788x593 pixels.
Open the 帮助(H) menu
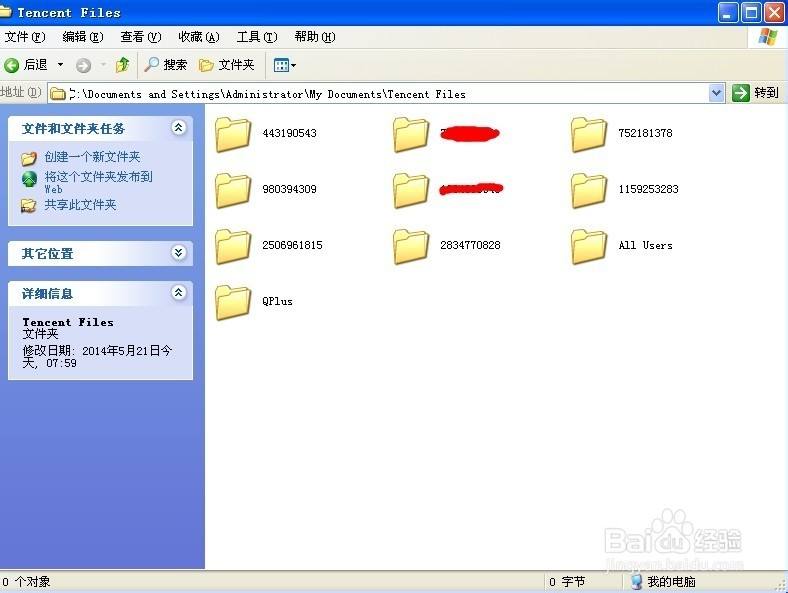pos(315,37)
